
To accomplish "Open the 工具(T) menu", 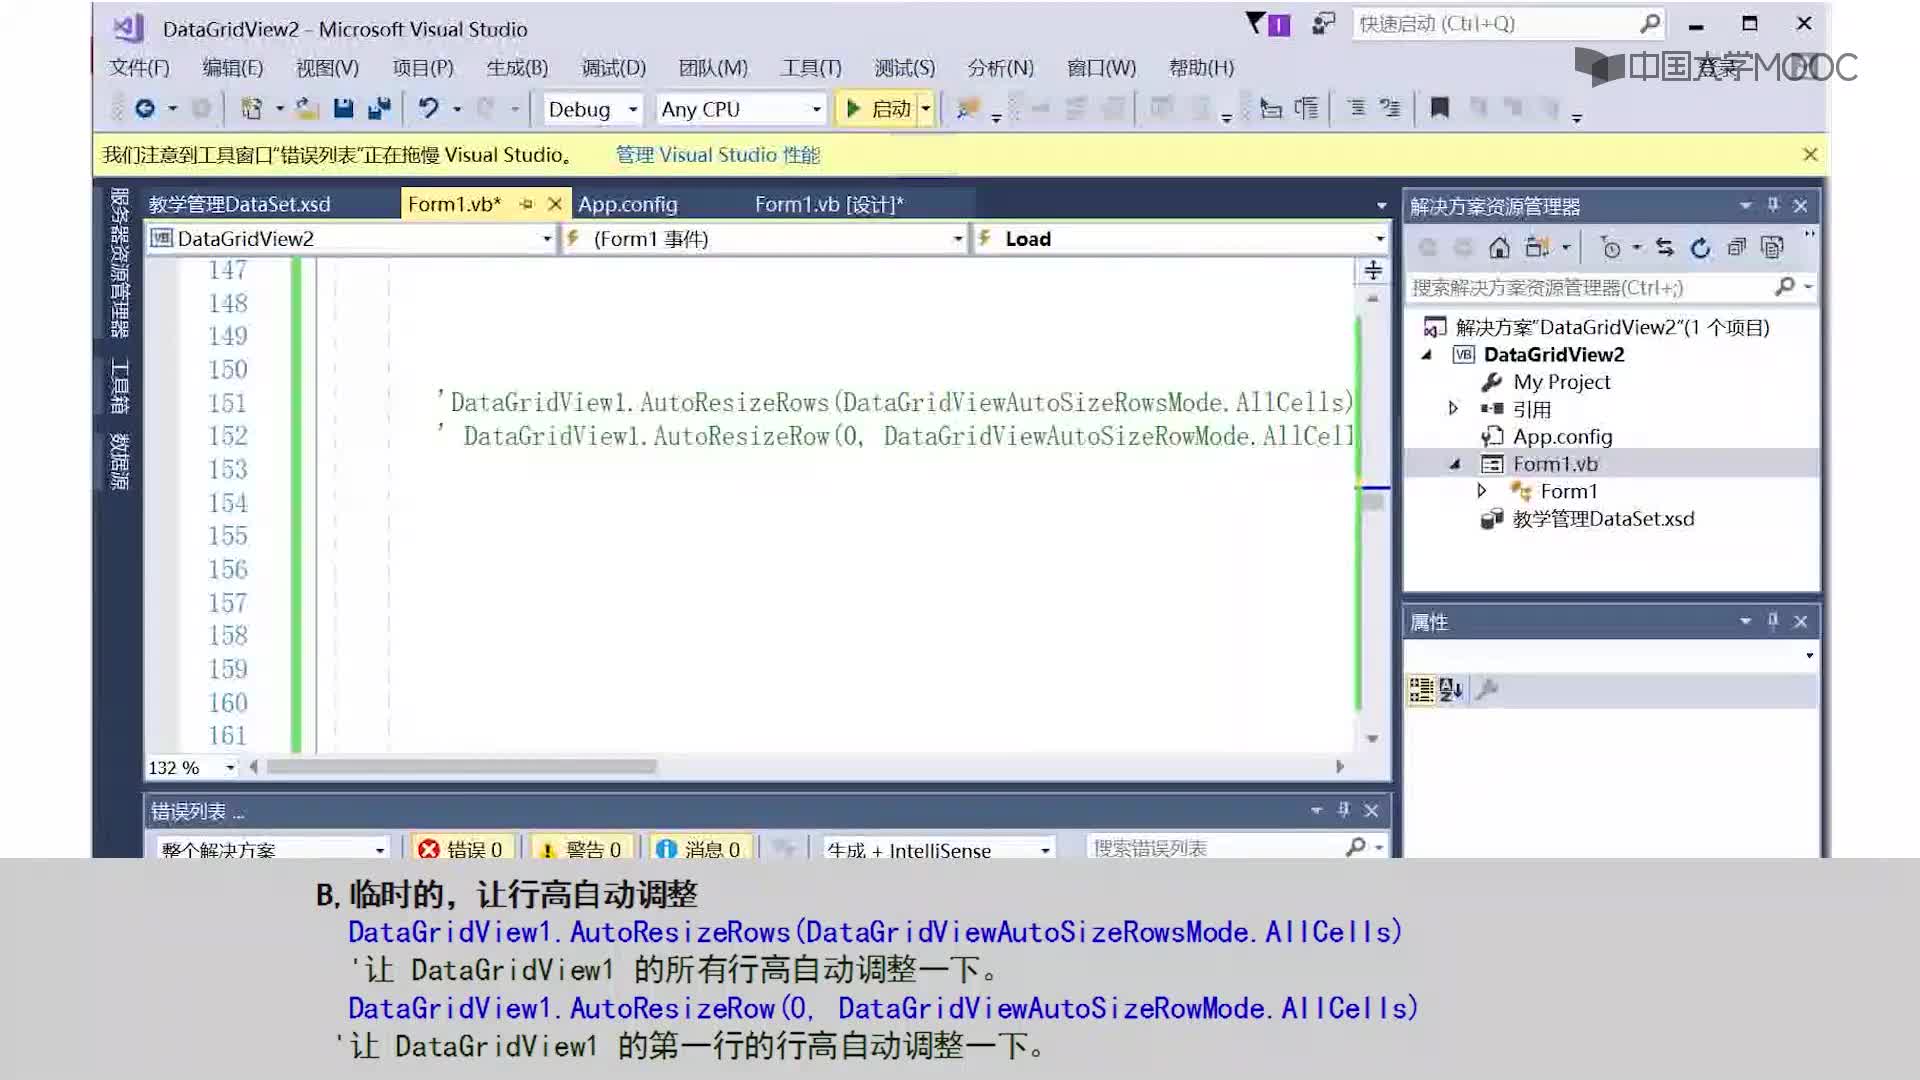I will pos(811,67).
